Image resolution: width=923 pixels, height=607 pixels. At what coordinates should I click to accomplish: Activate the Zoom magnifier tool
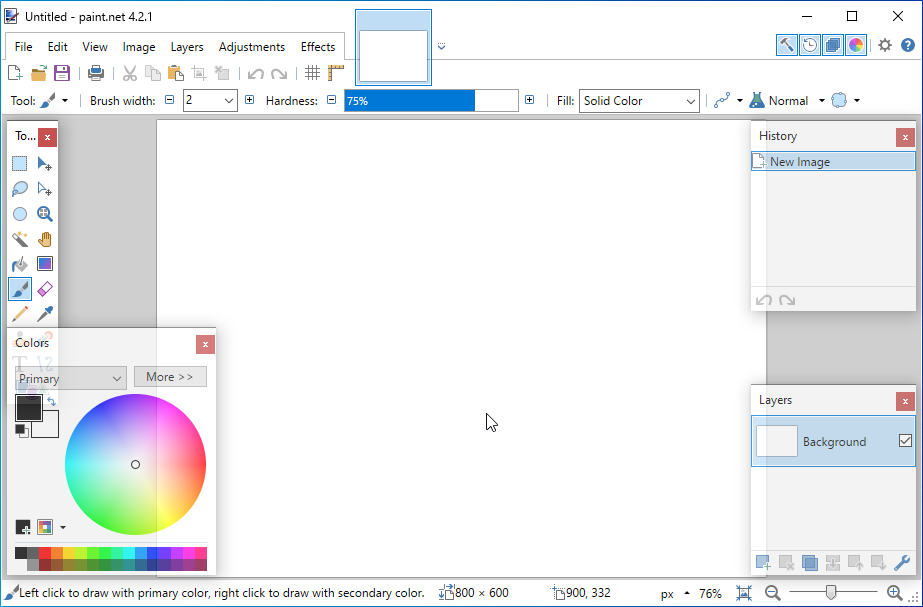tap(45, 213)
